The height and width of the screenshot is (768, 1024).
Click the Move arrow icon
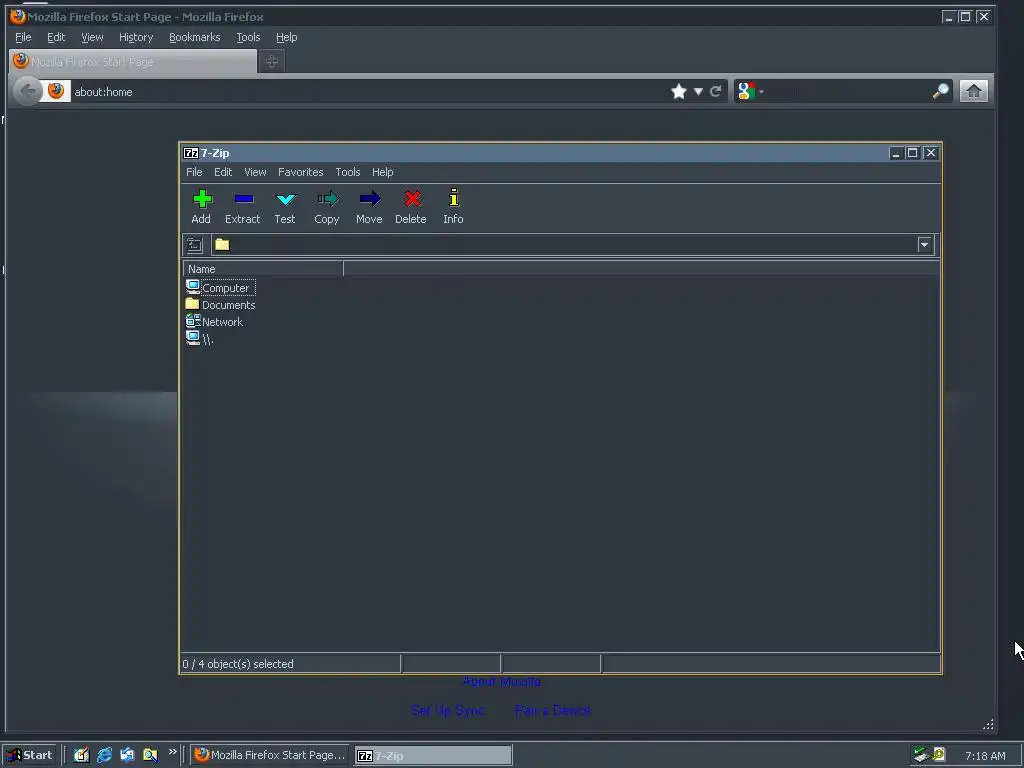370,199
